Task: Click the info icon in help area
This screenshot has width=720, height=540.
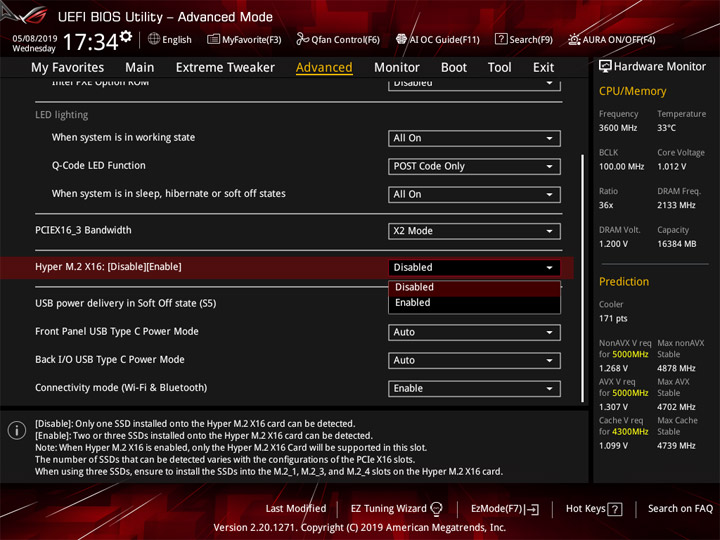Action: coord(17,430)
